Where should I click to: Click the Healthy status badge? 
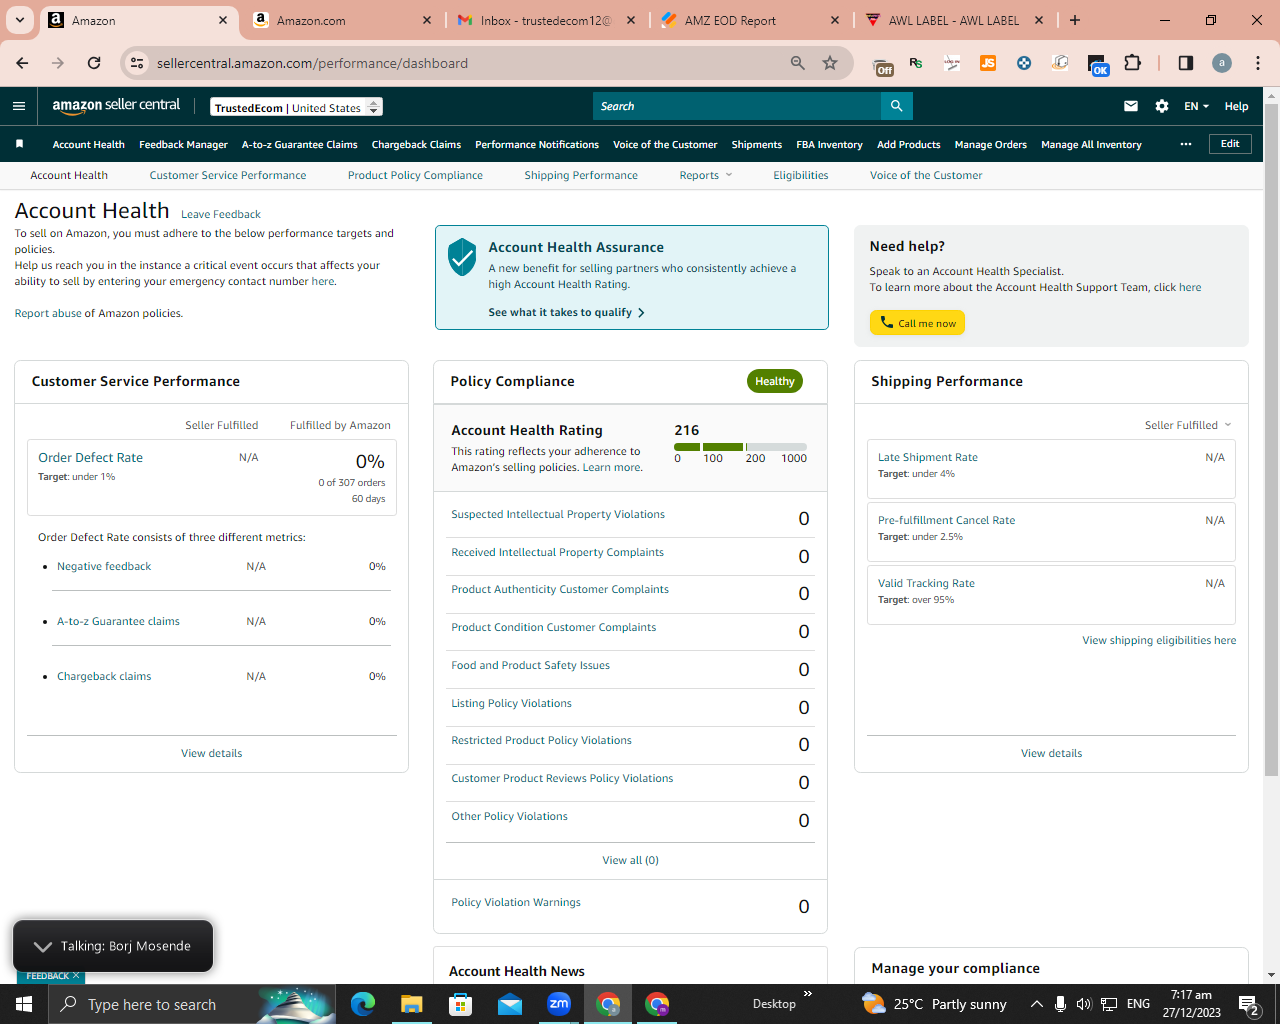pos(774,381)
